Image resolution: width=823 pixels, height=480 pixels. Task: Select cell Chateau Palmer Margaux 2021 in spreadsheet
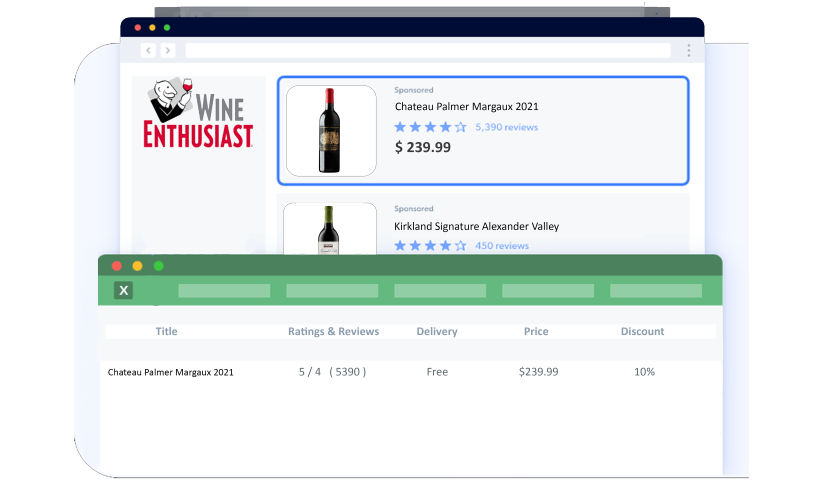click(x=171, y=372)
